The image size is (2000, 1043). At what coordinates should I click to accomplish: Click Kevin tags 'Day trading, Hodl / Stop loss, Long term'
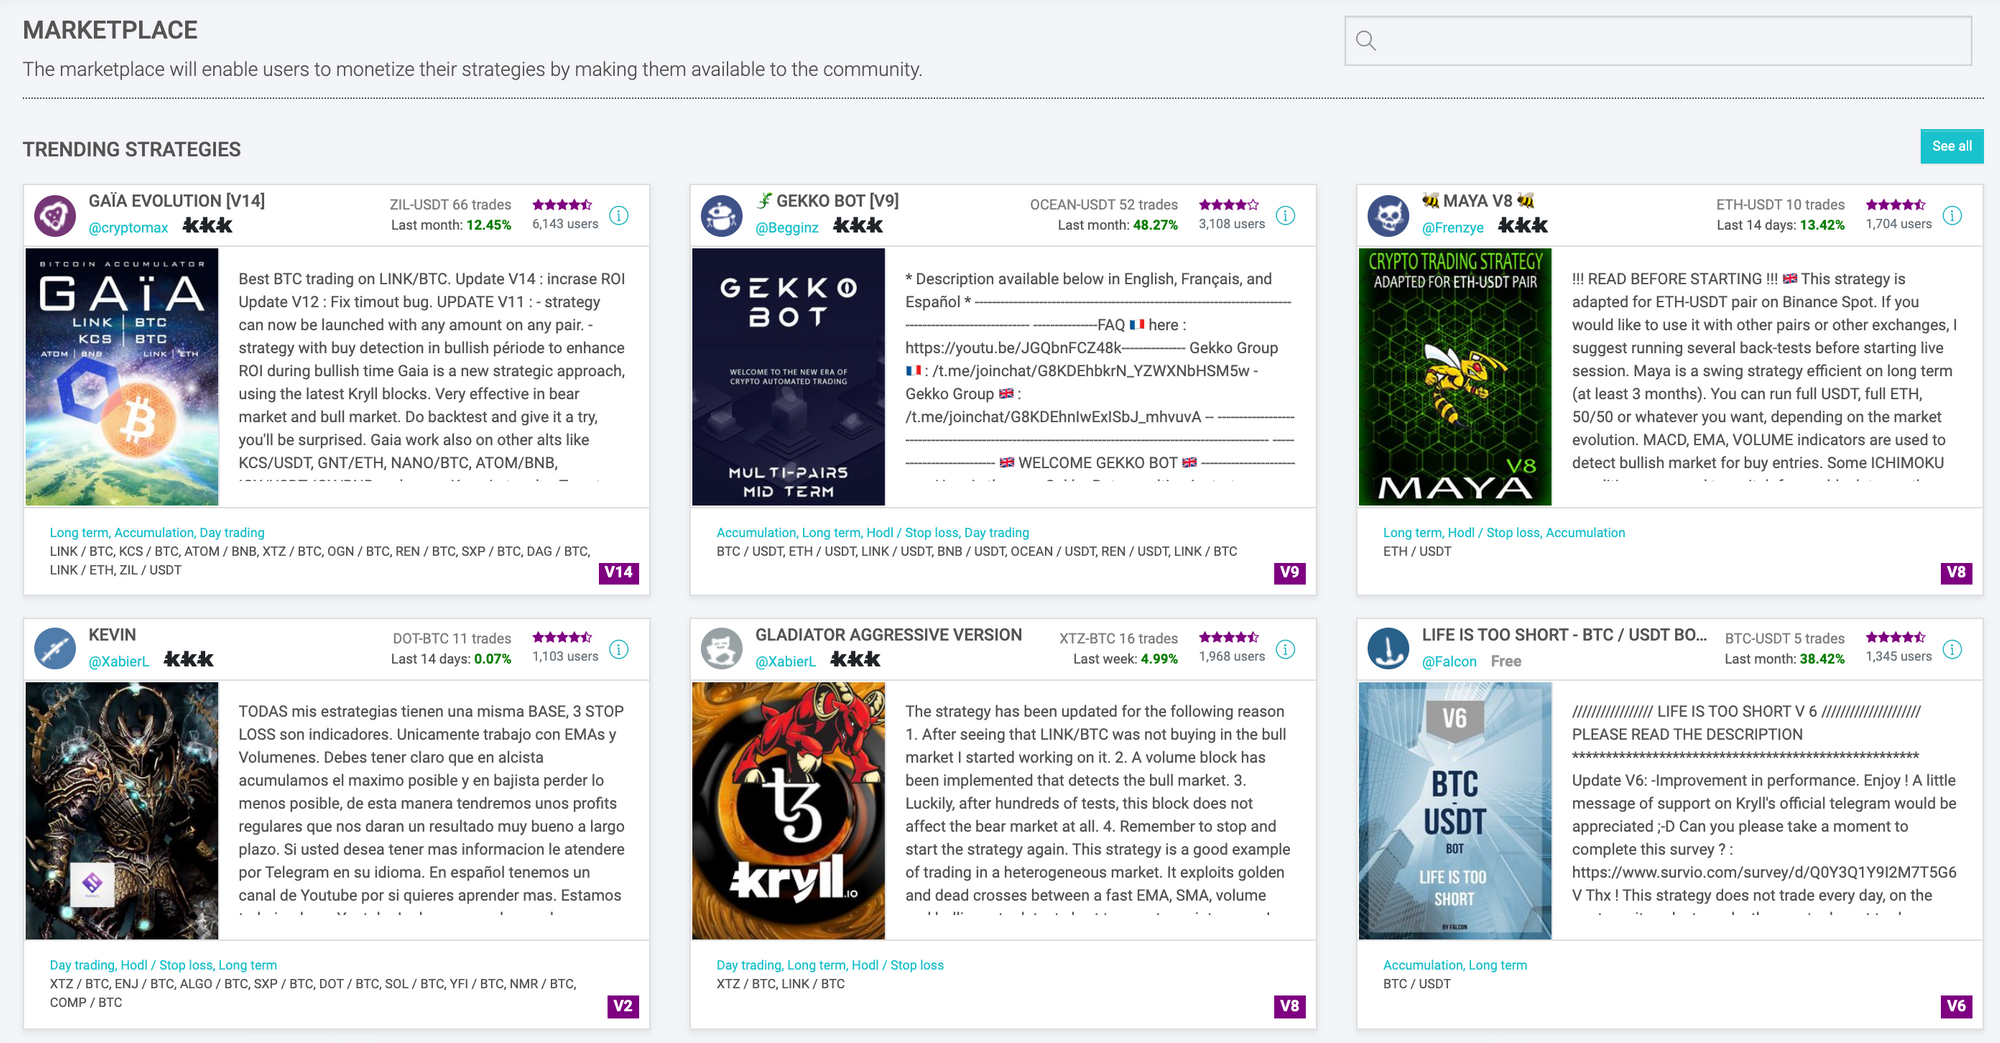(x=163, y=965)
